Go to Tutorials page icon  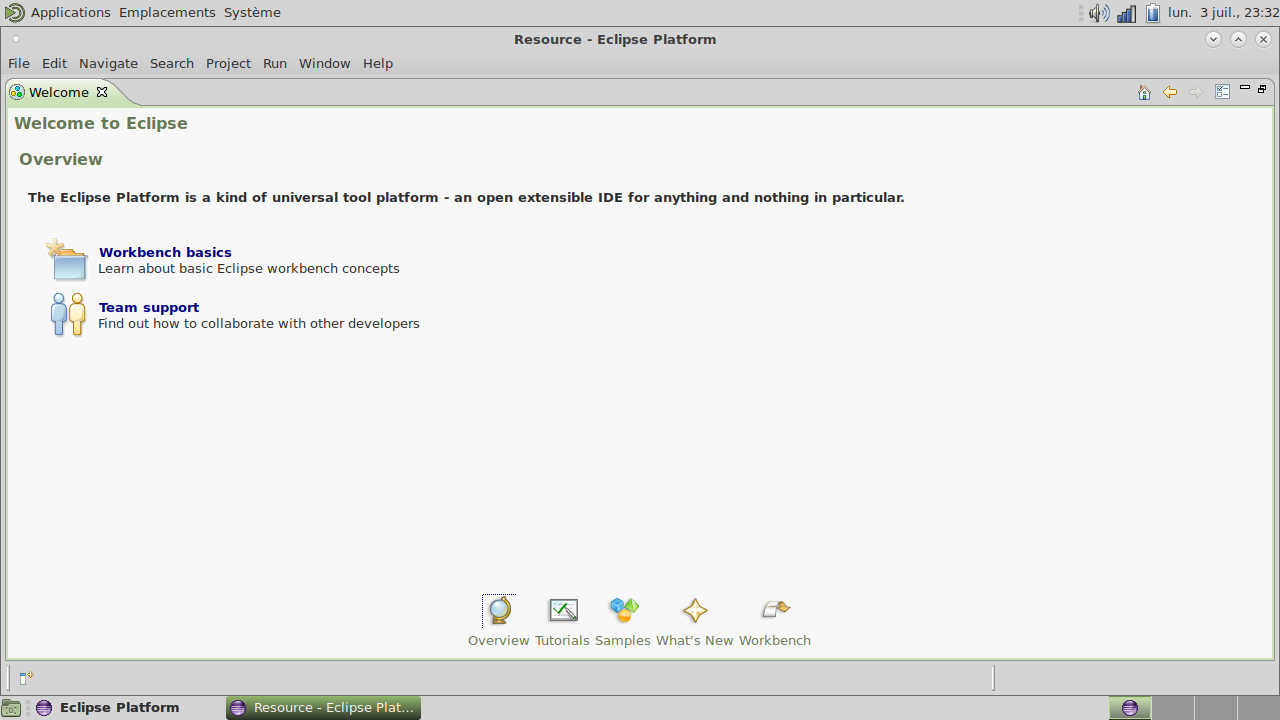click(x=563, y=610)
